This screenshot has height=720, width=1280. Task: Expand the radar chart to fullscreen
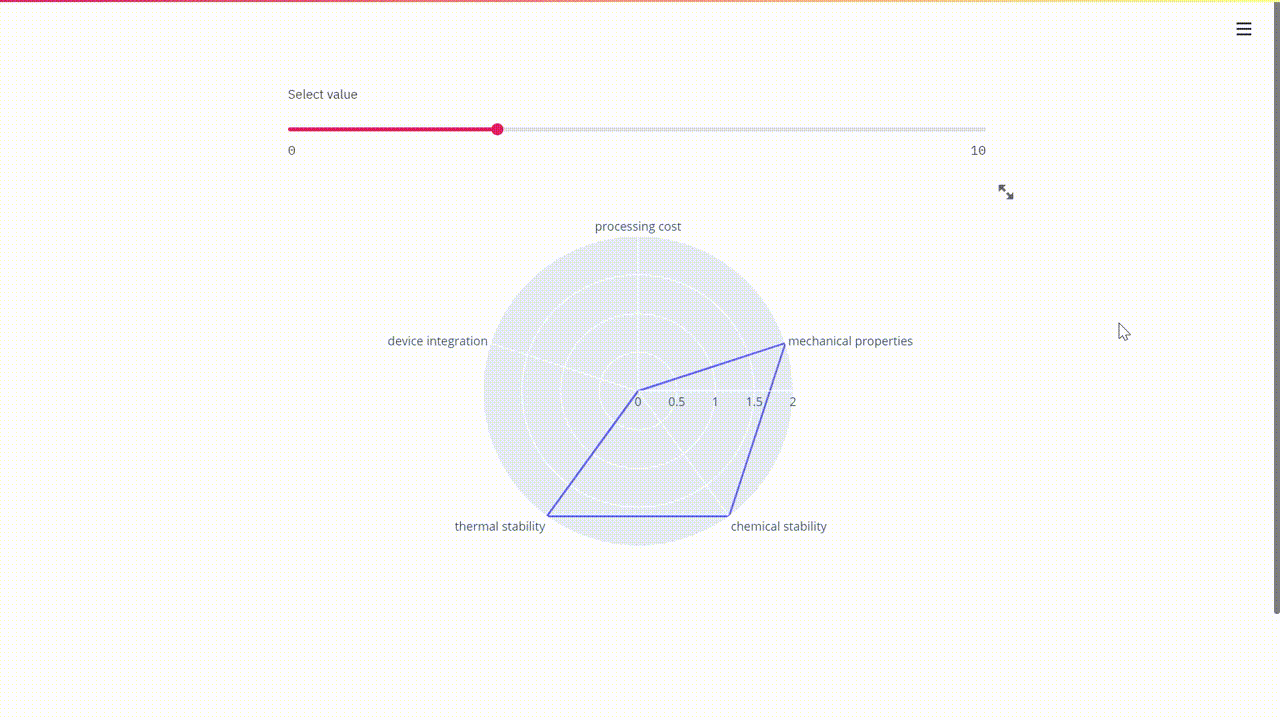[x=1005, y=192]
